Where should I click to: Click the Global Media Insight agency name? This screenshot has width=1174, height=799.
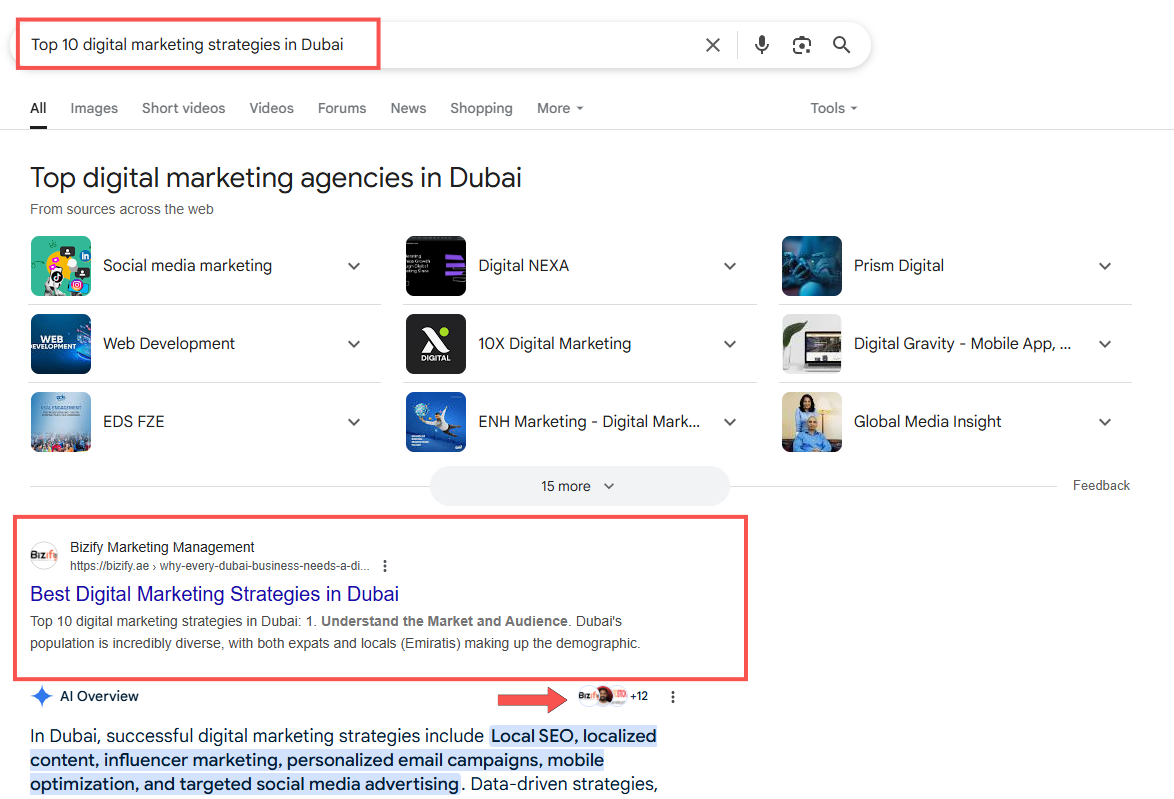point(928,422)
